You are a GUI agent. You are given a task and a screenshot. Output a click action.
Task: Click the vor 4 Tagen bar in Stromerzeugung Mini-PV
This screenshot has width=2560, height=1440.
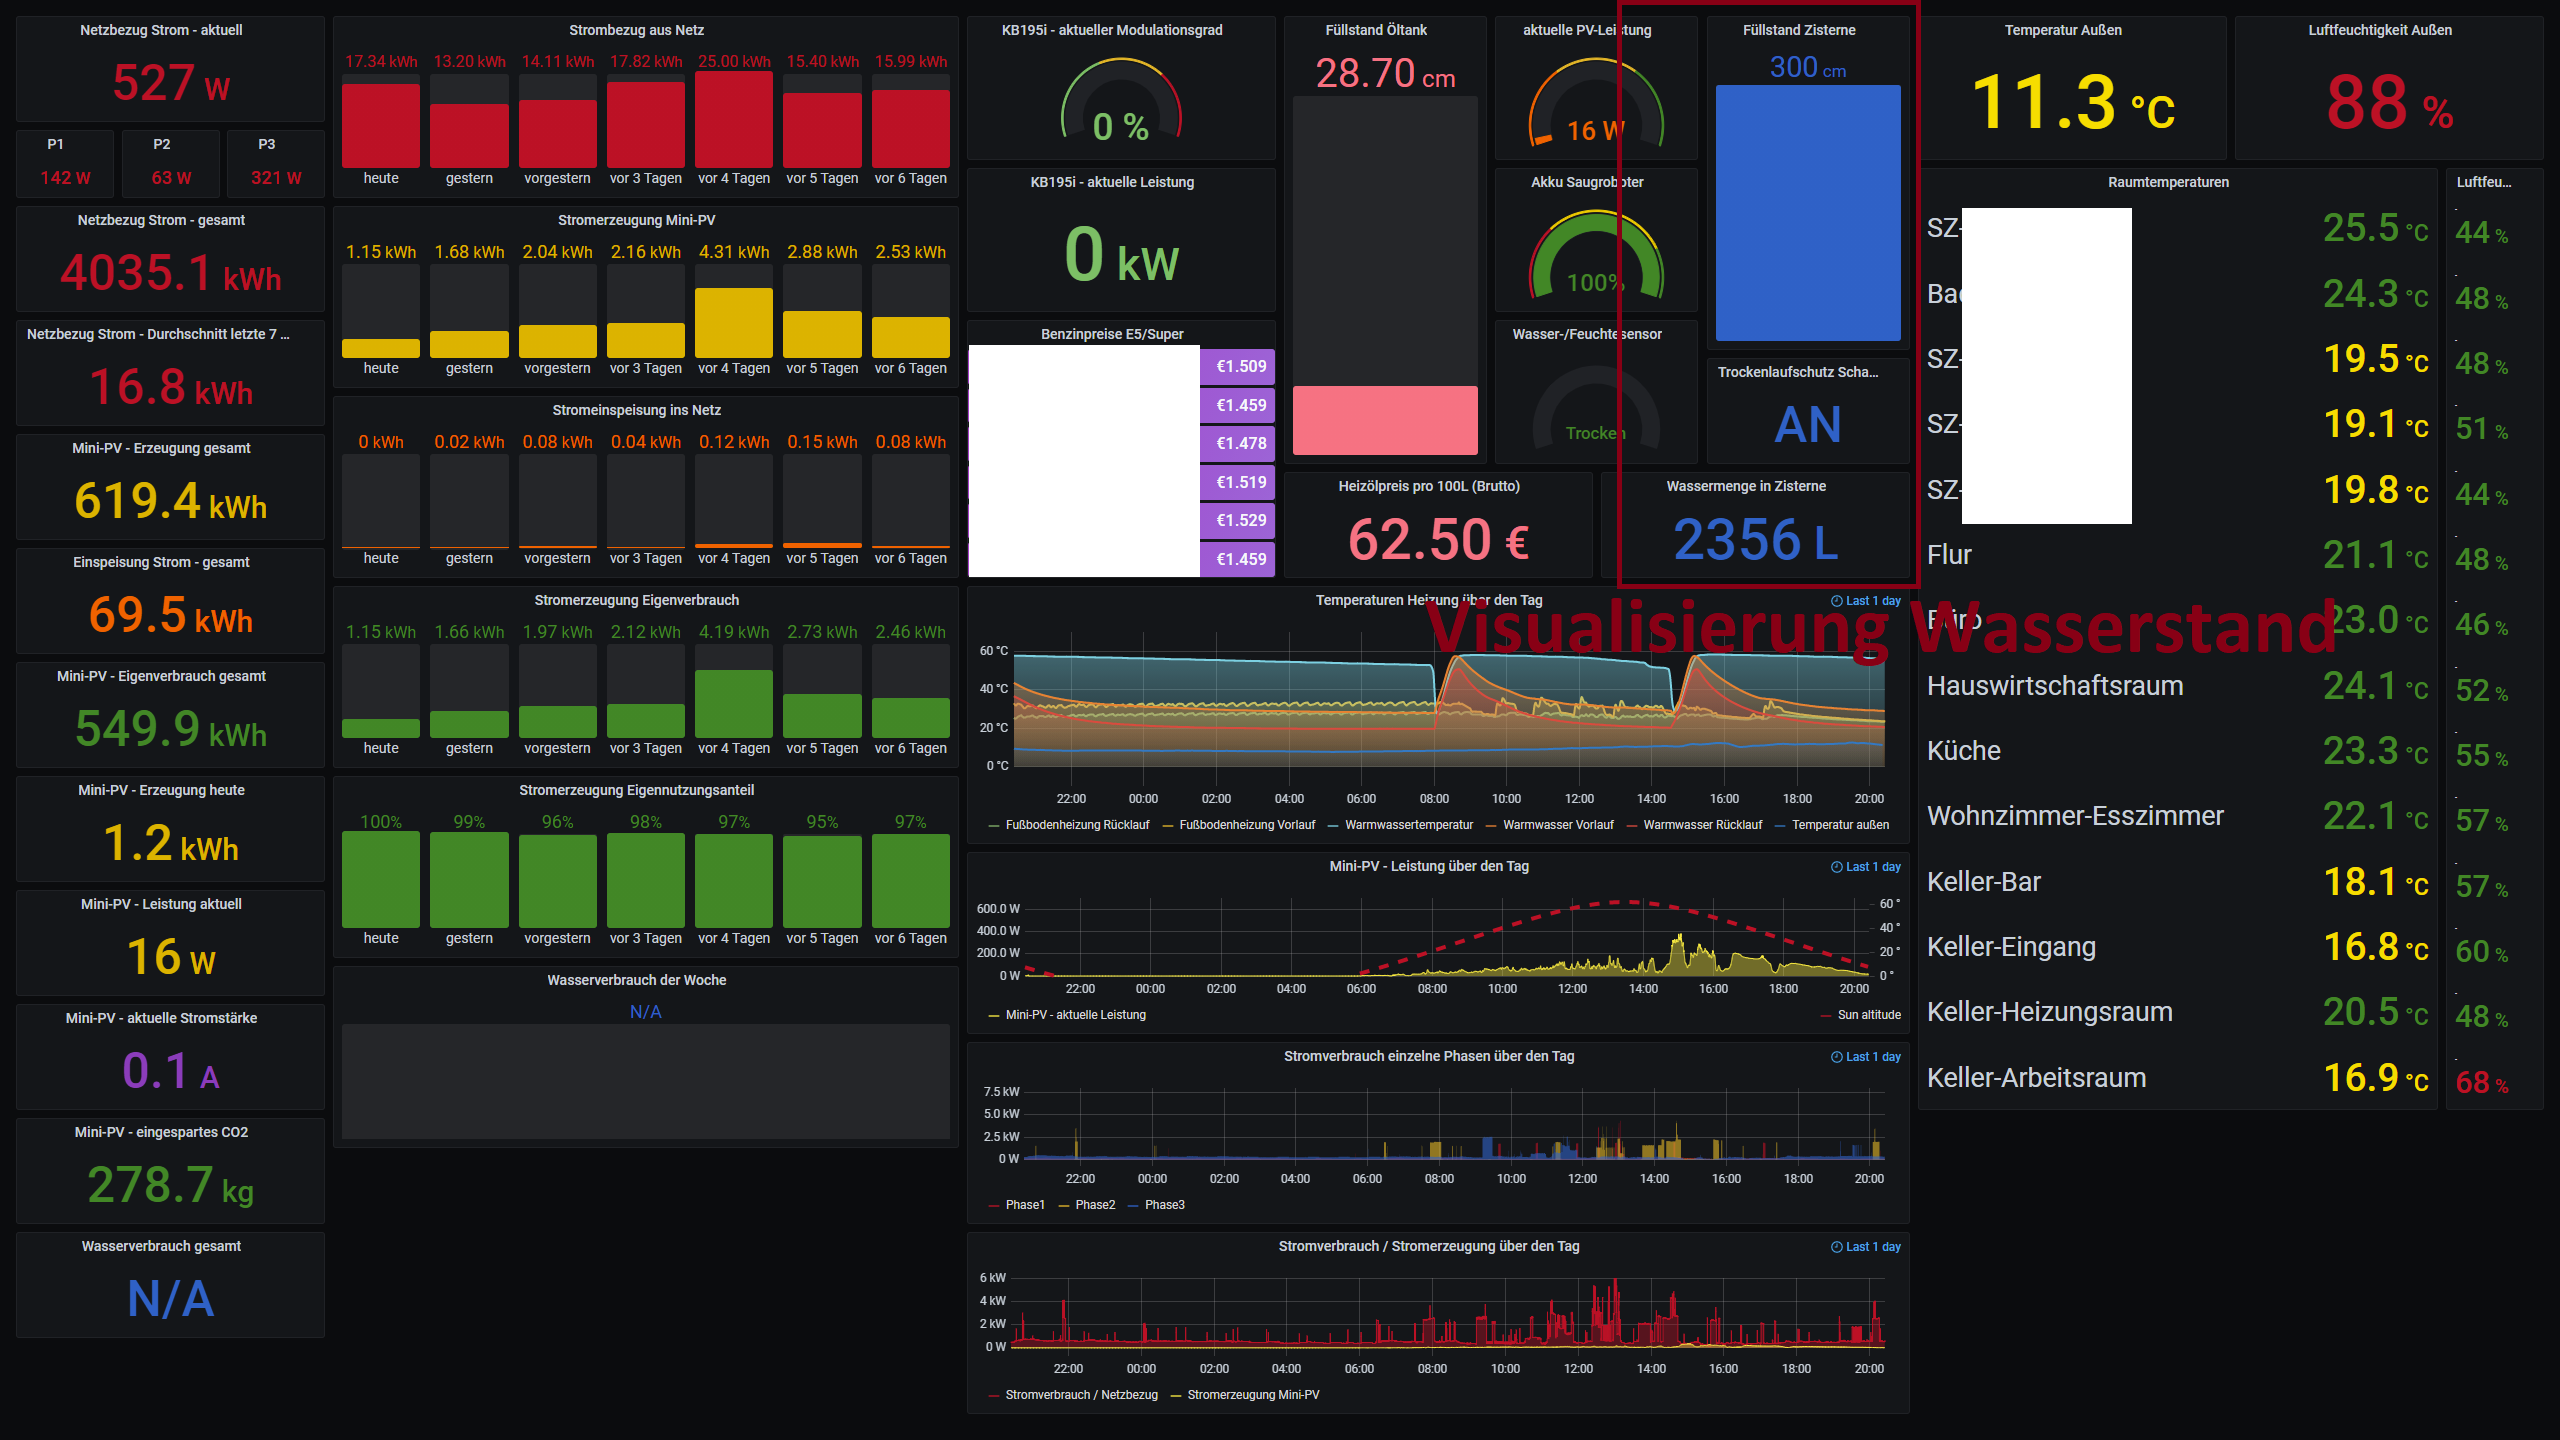pos(734,322)
